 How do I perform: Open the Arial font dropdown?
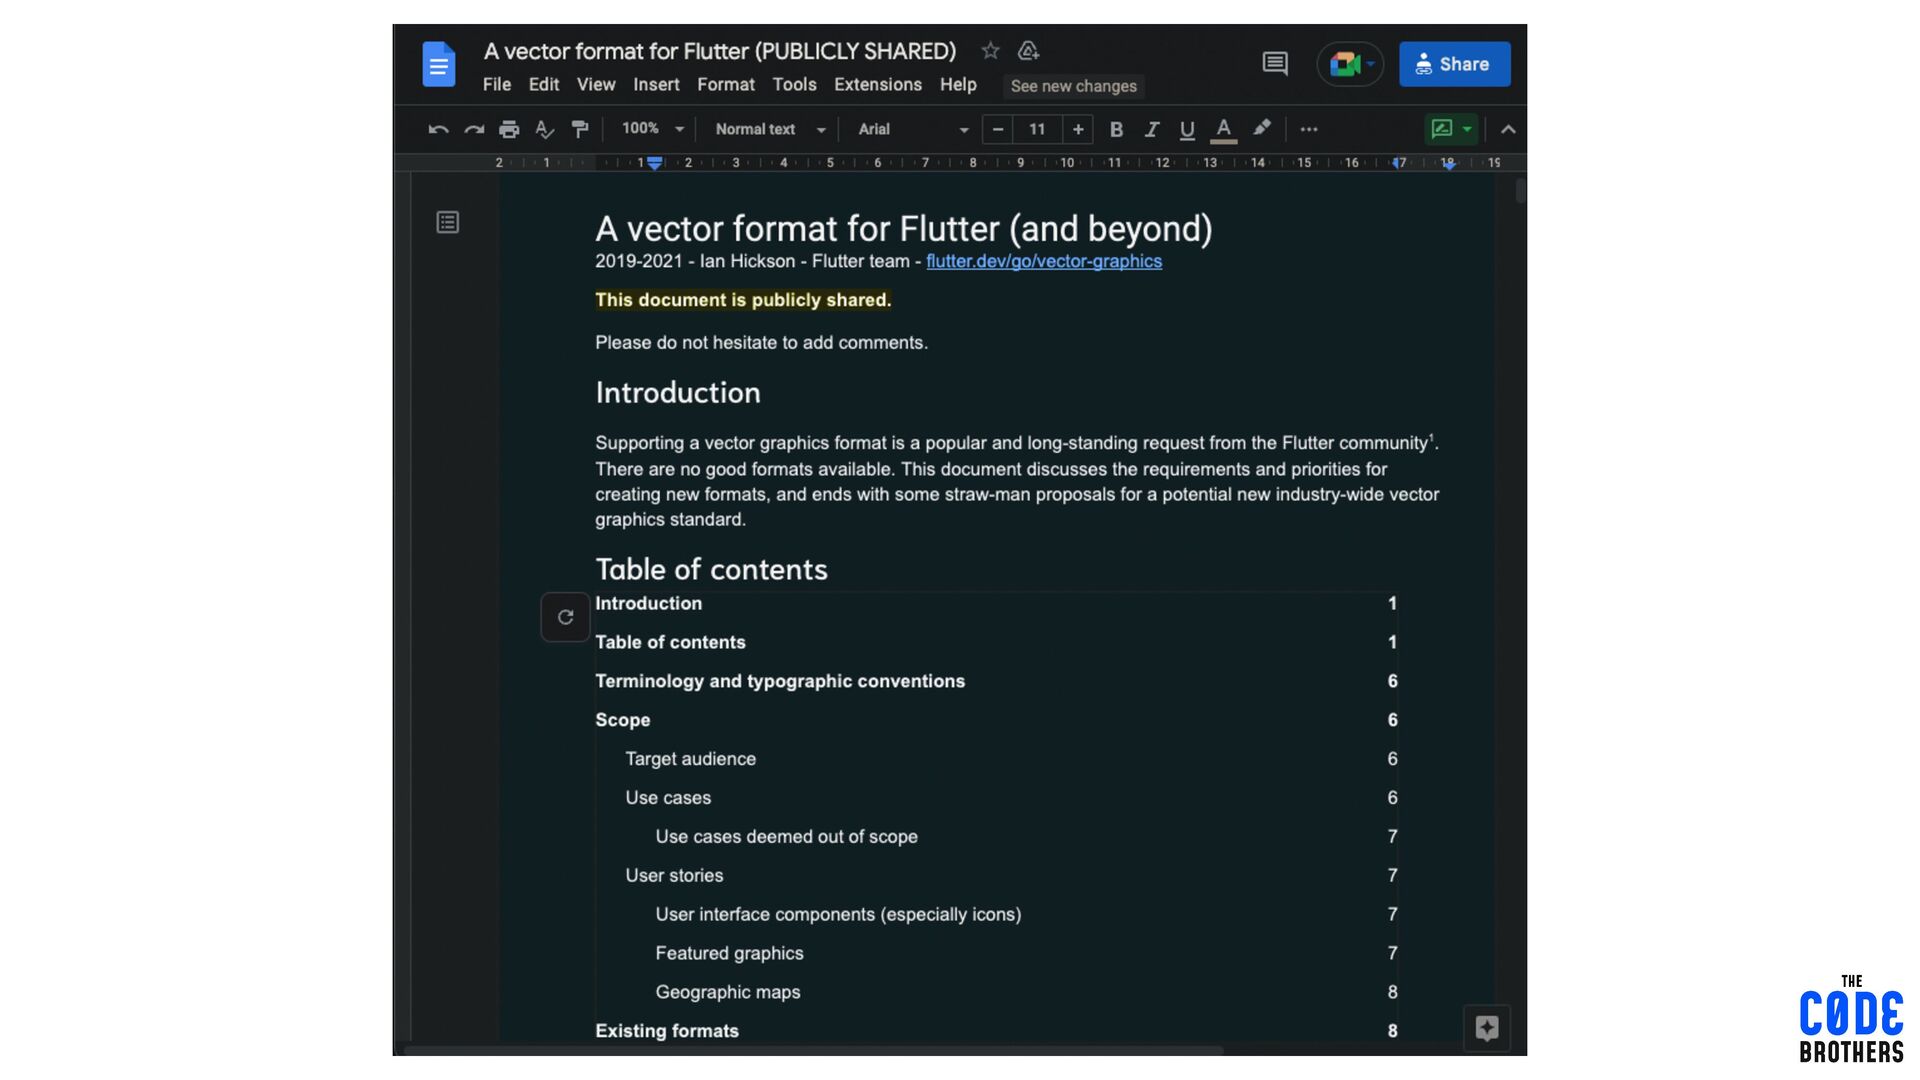click(x=913, y=129)
